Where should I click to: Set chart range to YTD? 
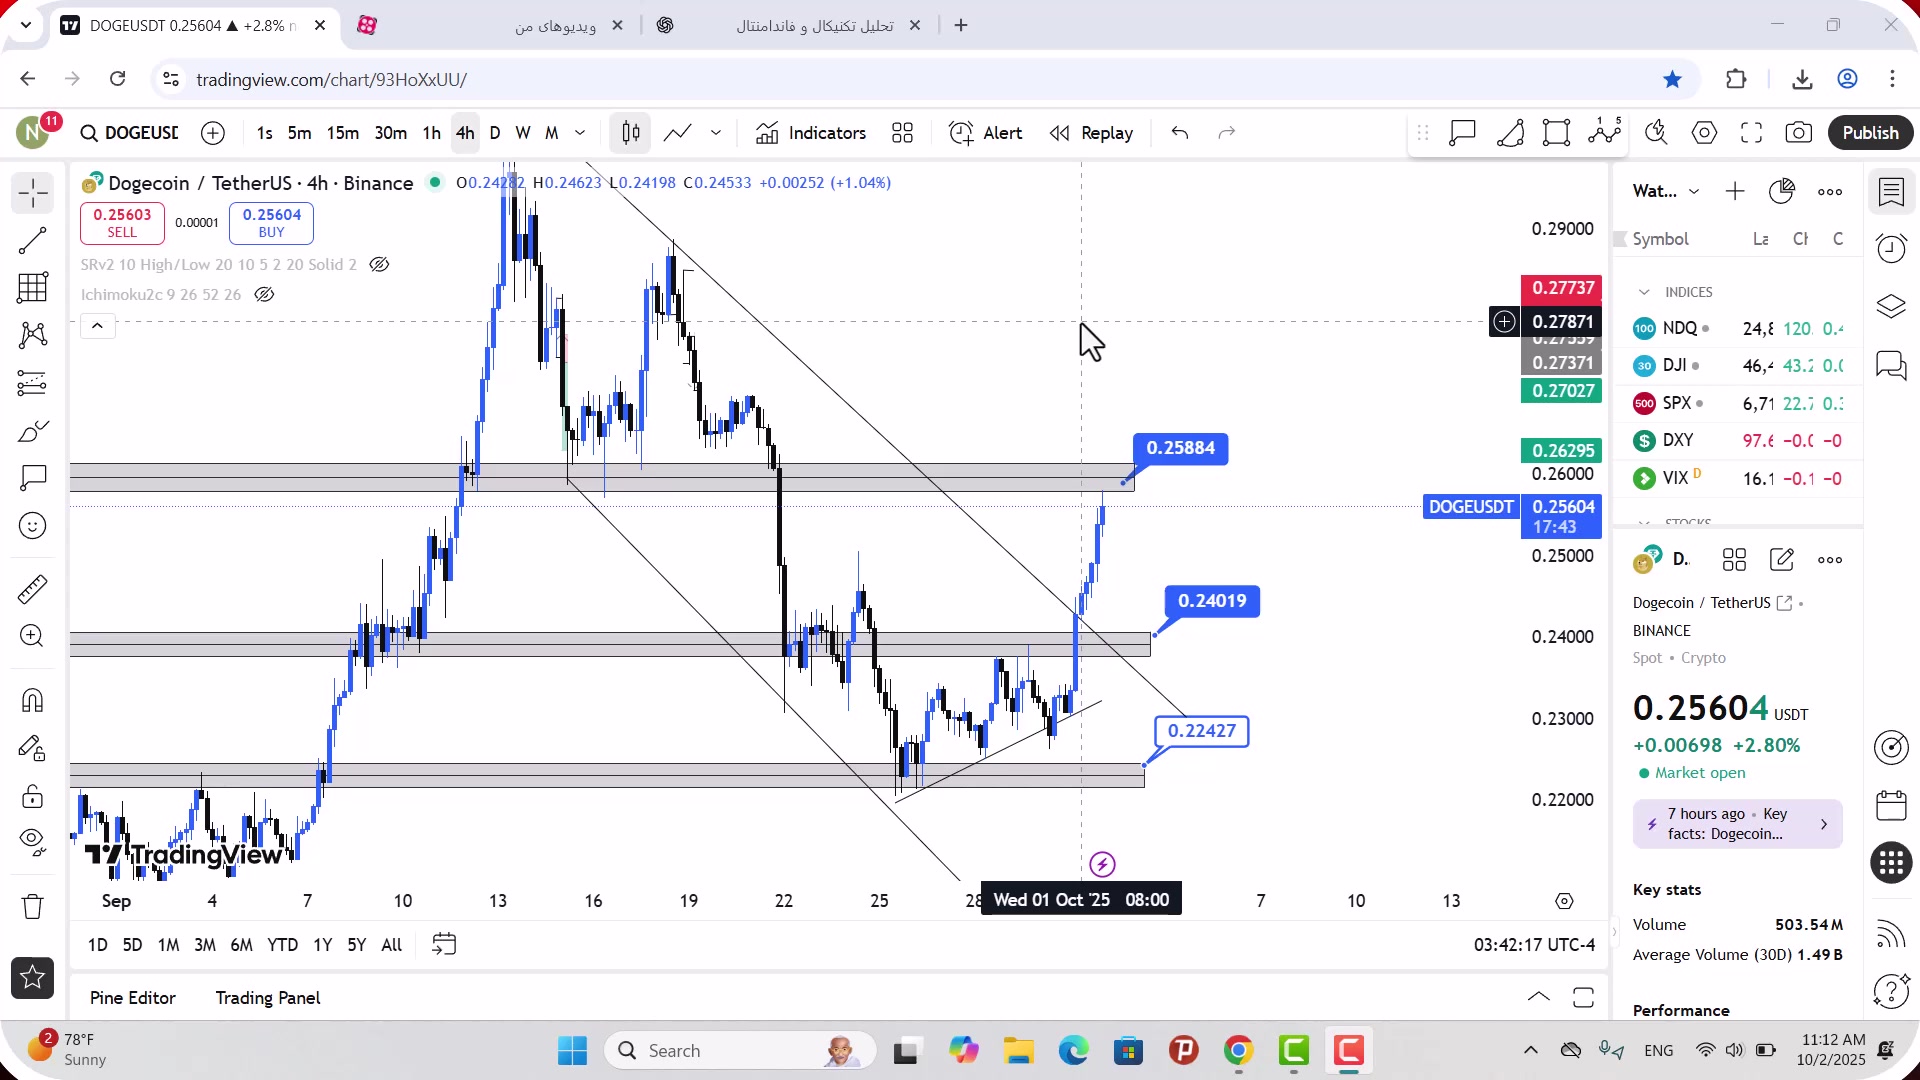pos(282,945)
